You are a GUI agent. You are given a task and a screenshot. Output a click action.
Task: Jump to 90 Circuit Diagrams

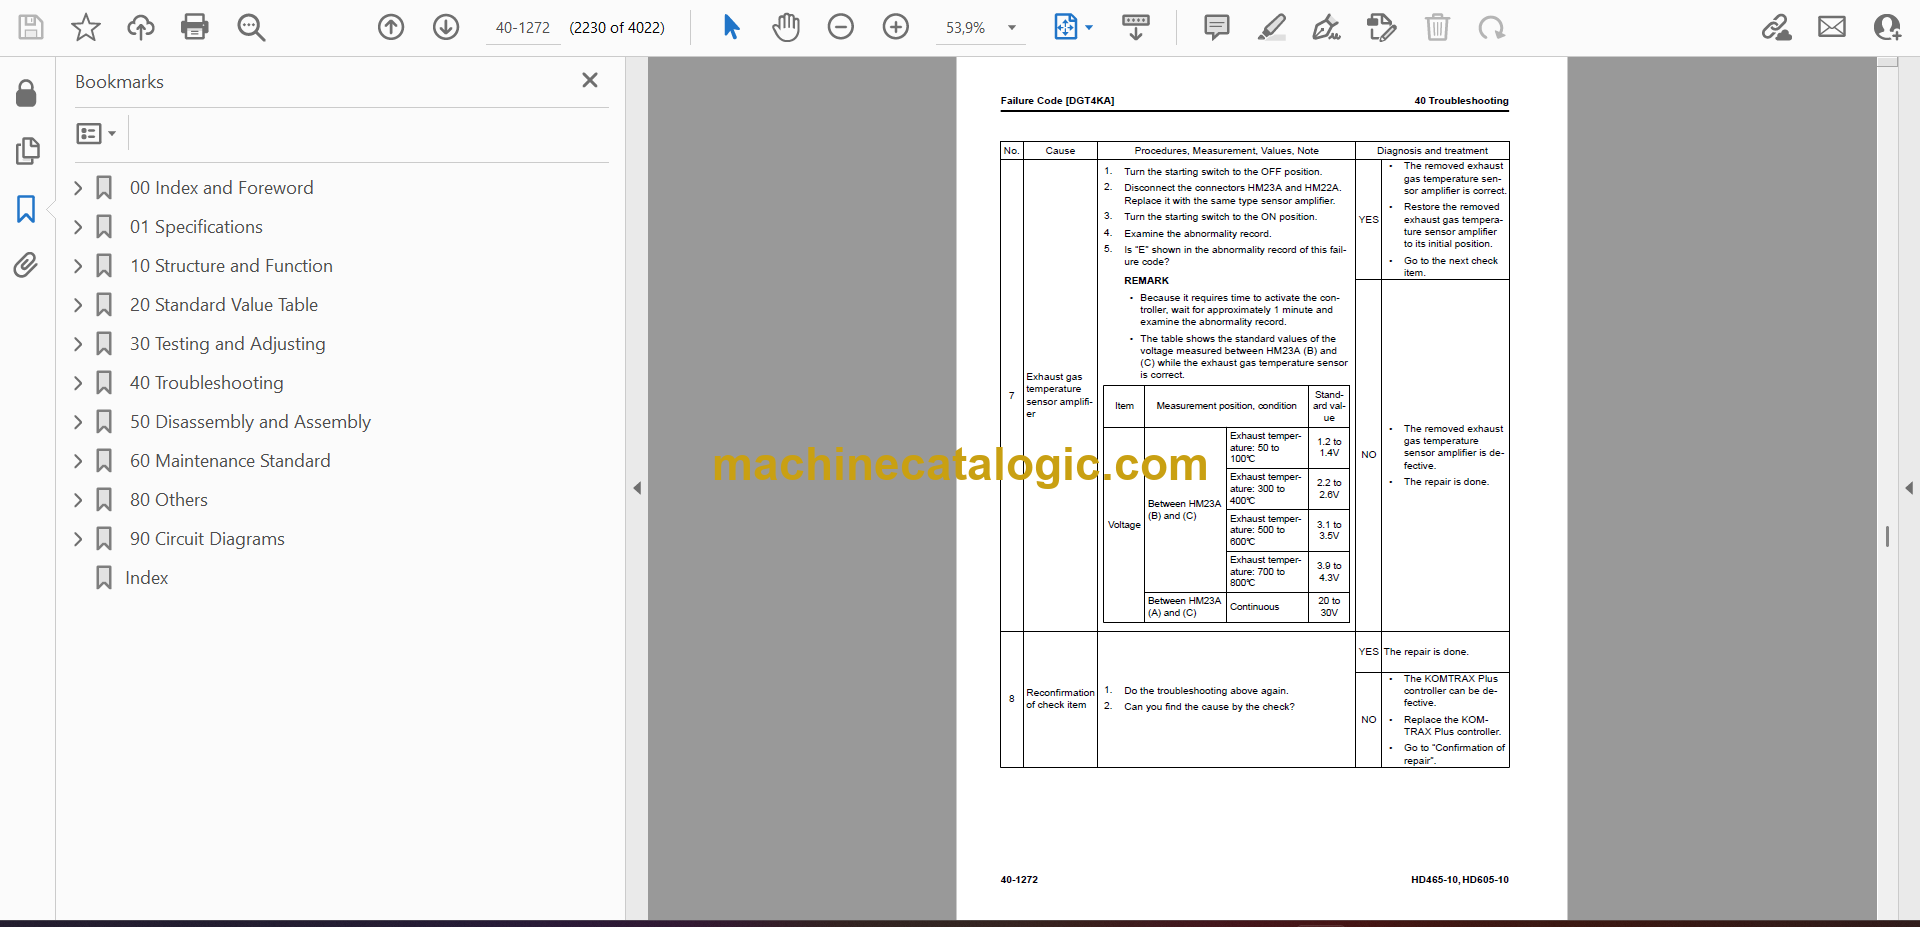click(x=207, y=538)
